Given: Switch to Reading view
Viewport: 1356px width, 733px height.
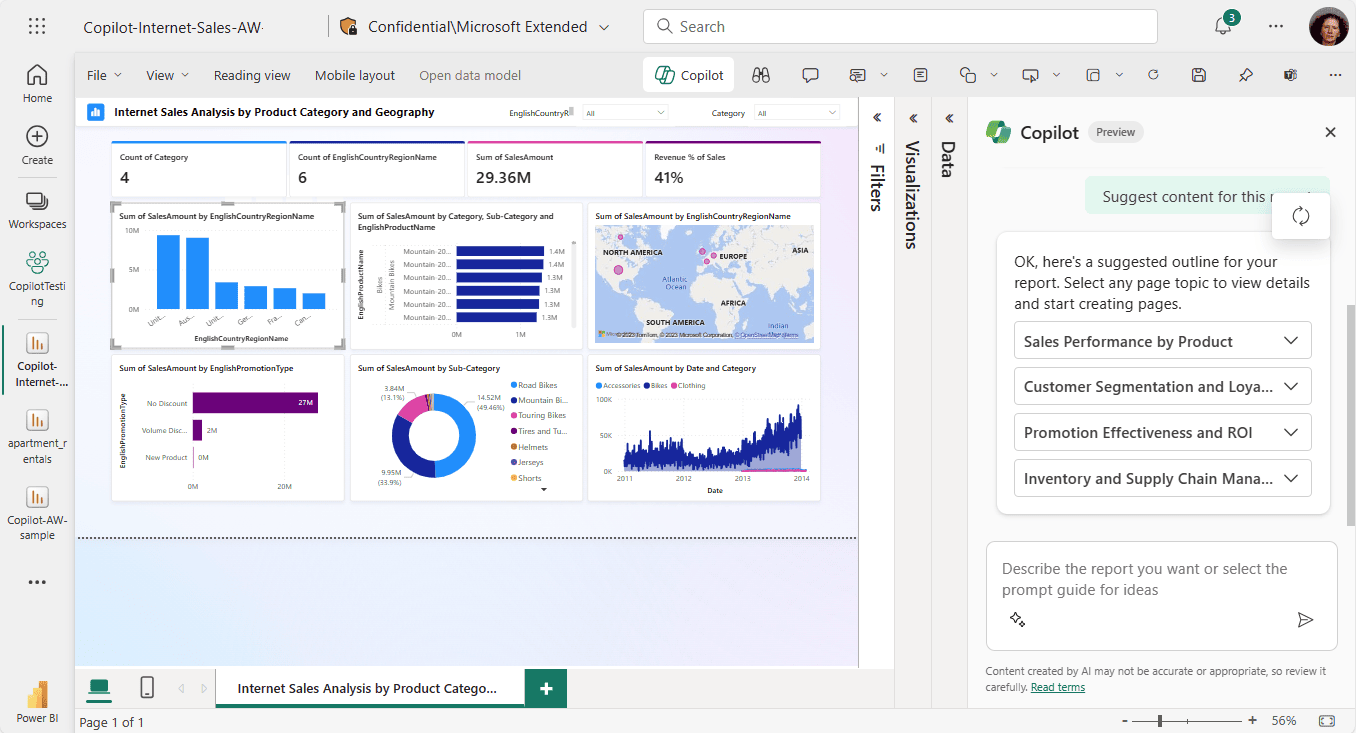Looking at the screenshot, I should (x=251, y=74).
